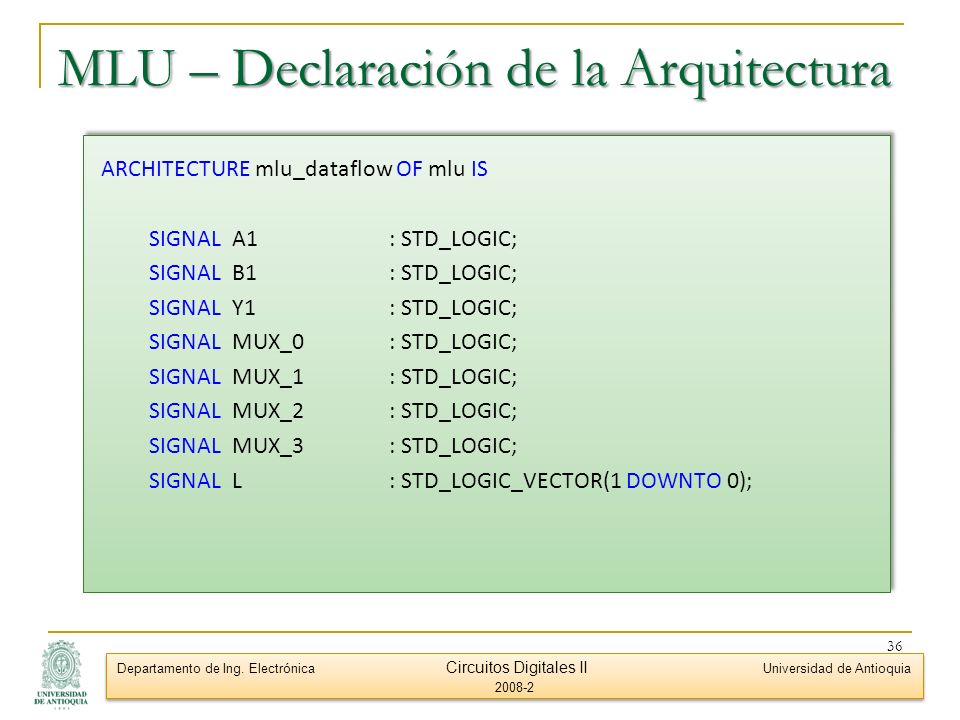
Task: Click the STD_LOGIC_VECTOR type text
Action: coord(501,481)
